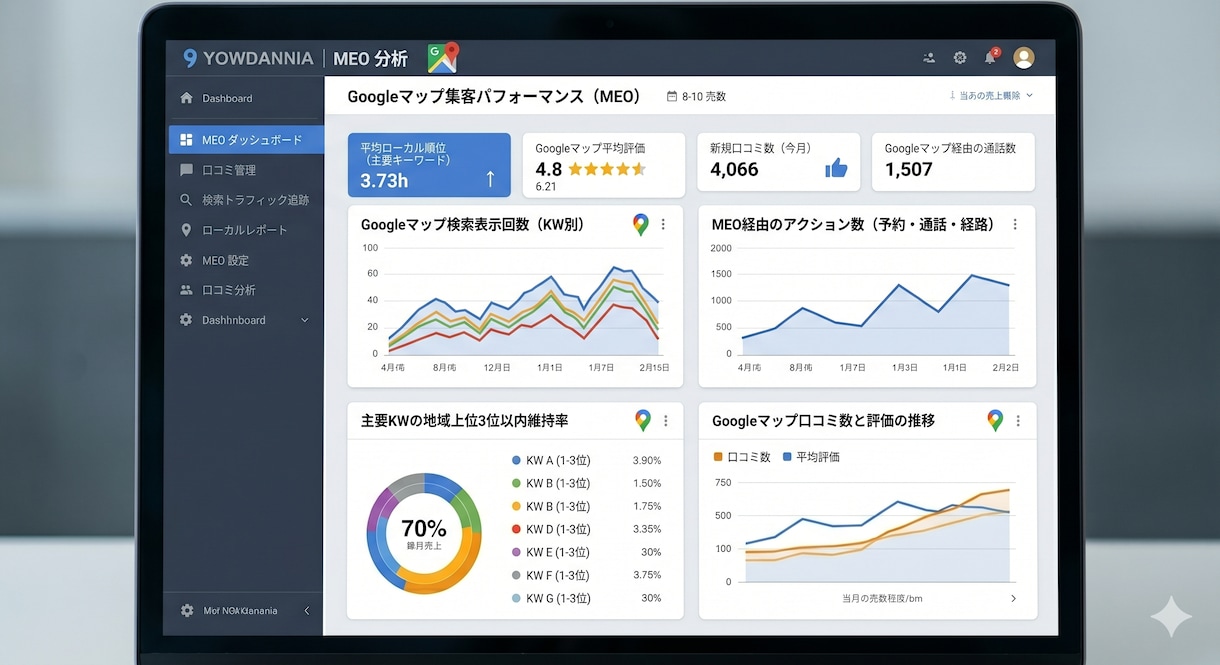Click KW G (1-3位) legend row
The image size is (1220, 665).
[586, 598]
